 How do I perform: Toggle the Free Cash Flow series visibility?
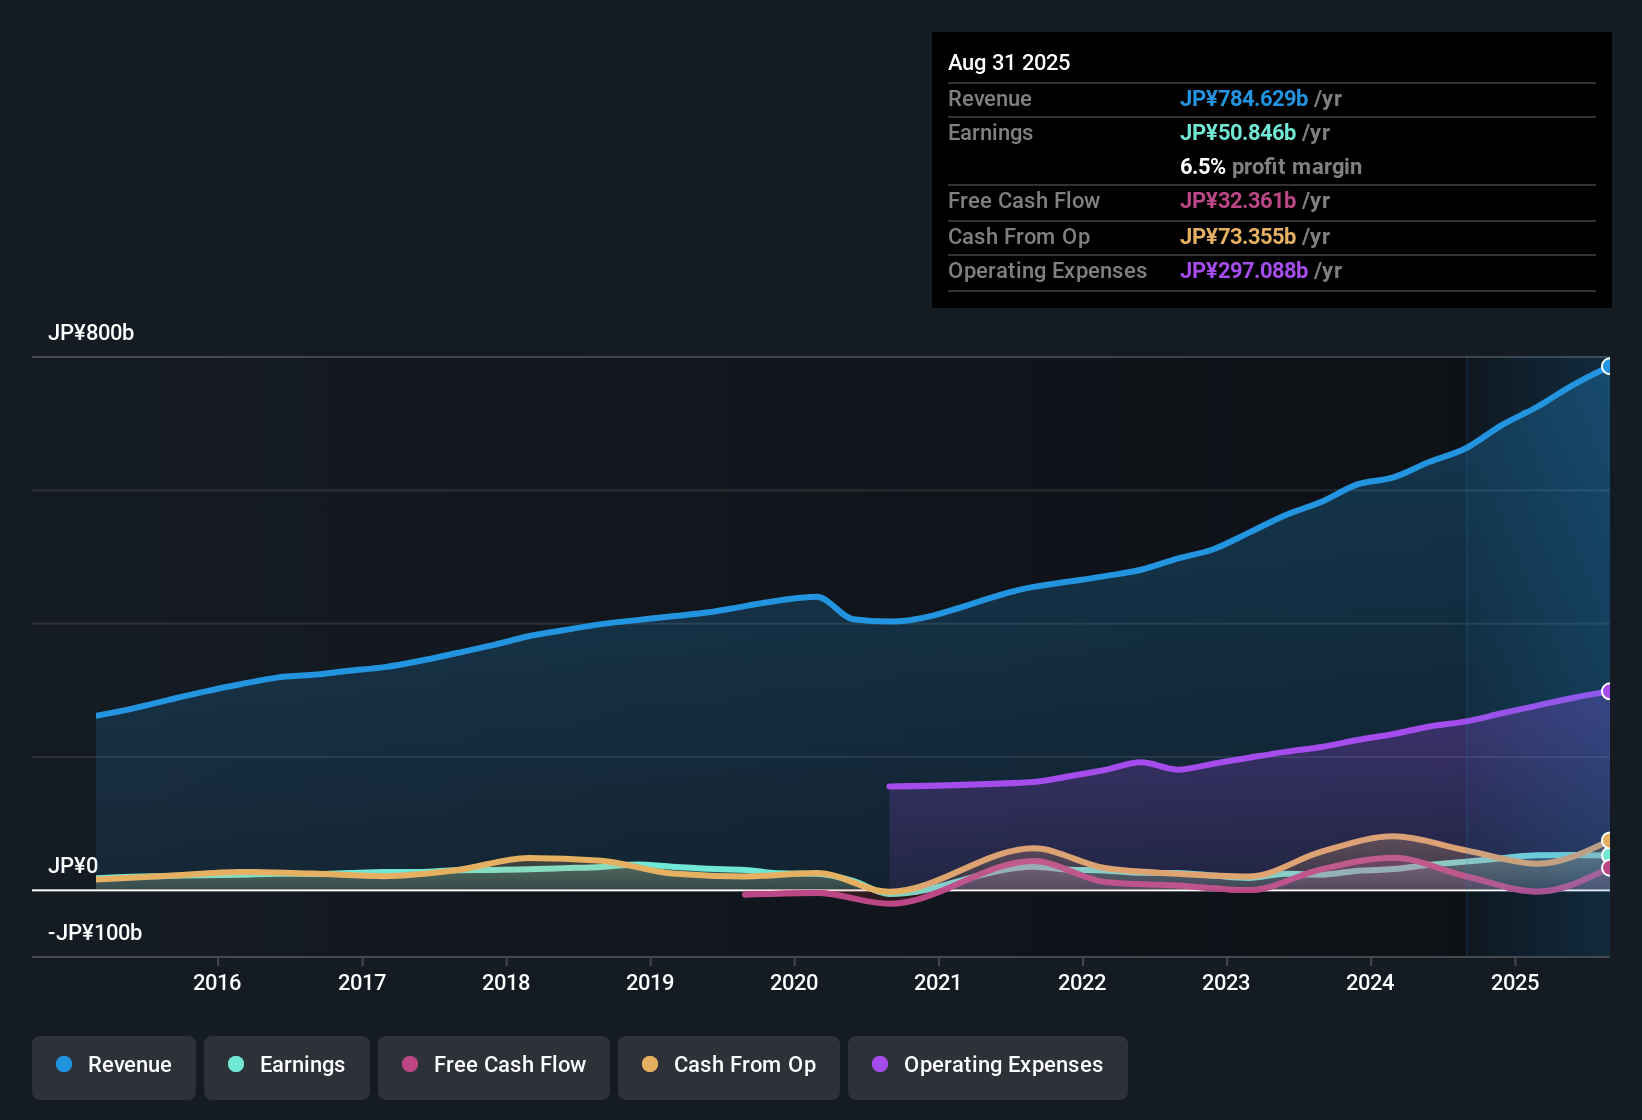493,1065
